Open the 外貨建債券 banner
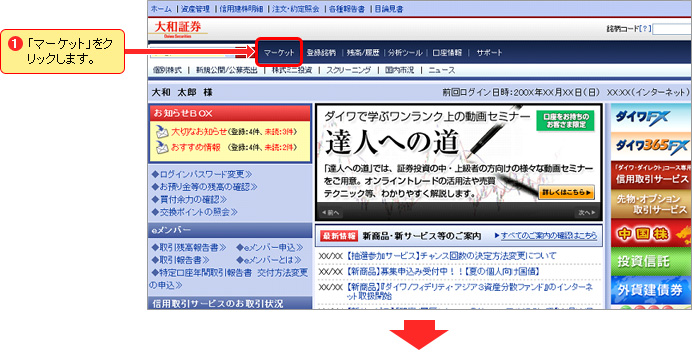Screen dimensions: 692x360 pyautogui.click(x=651, y=290)
